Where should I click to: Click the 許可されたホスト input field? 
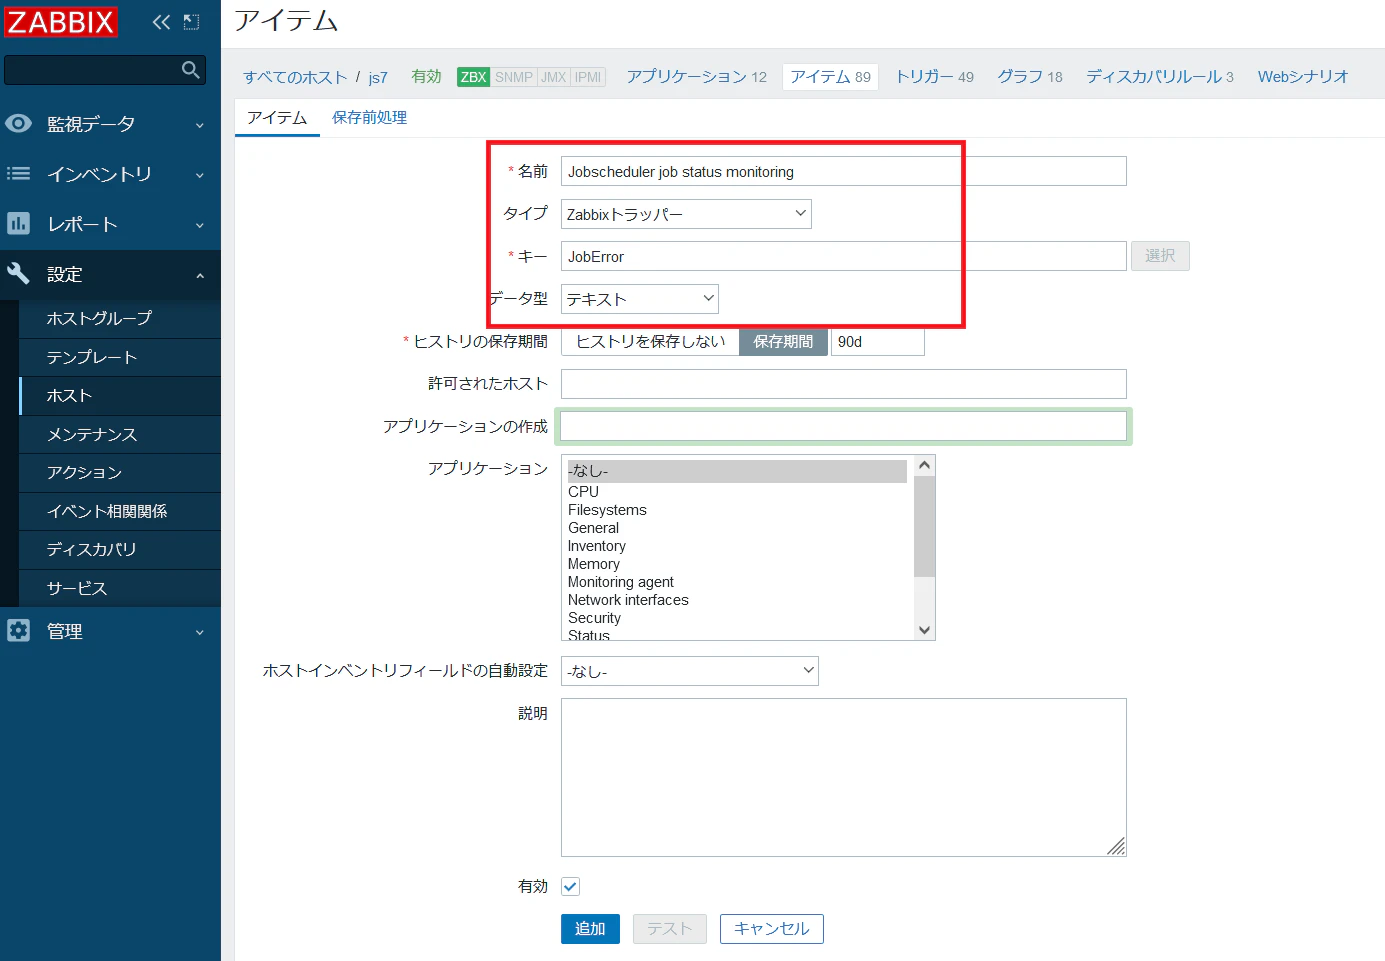(x=844, y=384)
